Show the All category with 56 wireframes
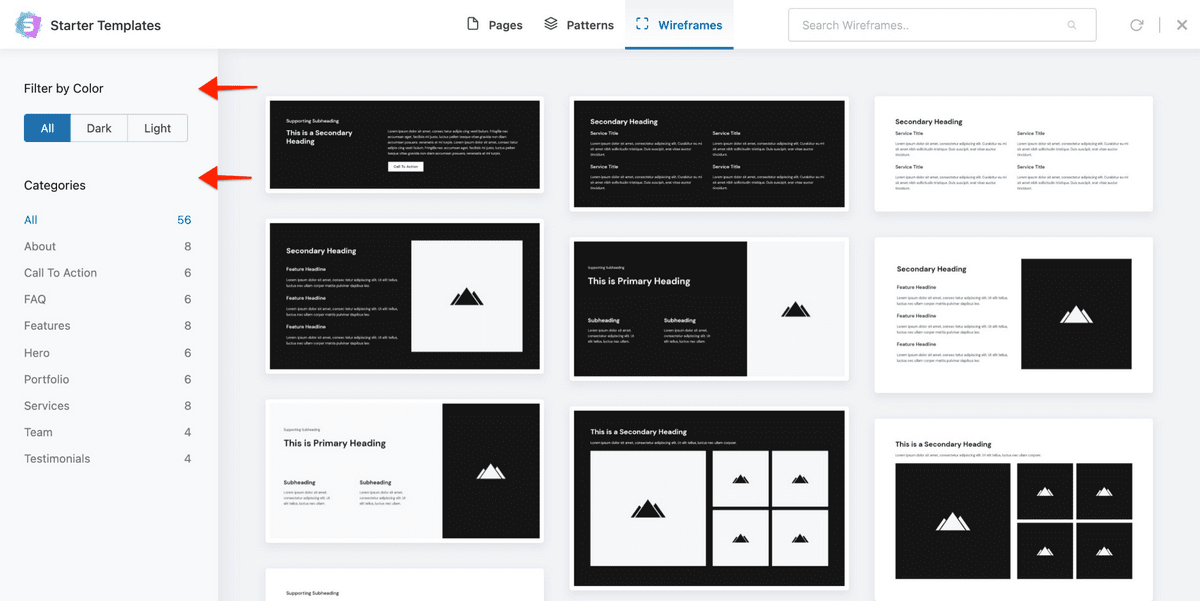 [107, 220]
